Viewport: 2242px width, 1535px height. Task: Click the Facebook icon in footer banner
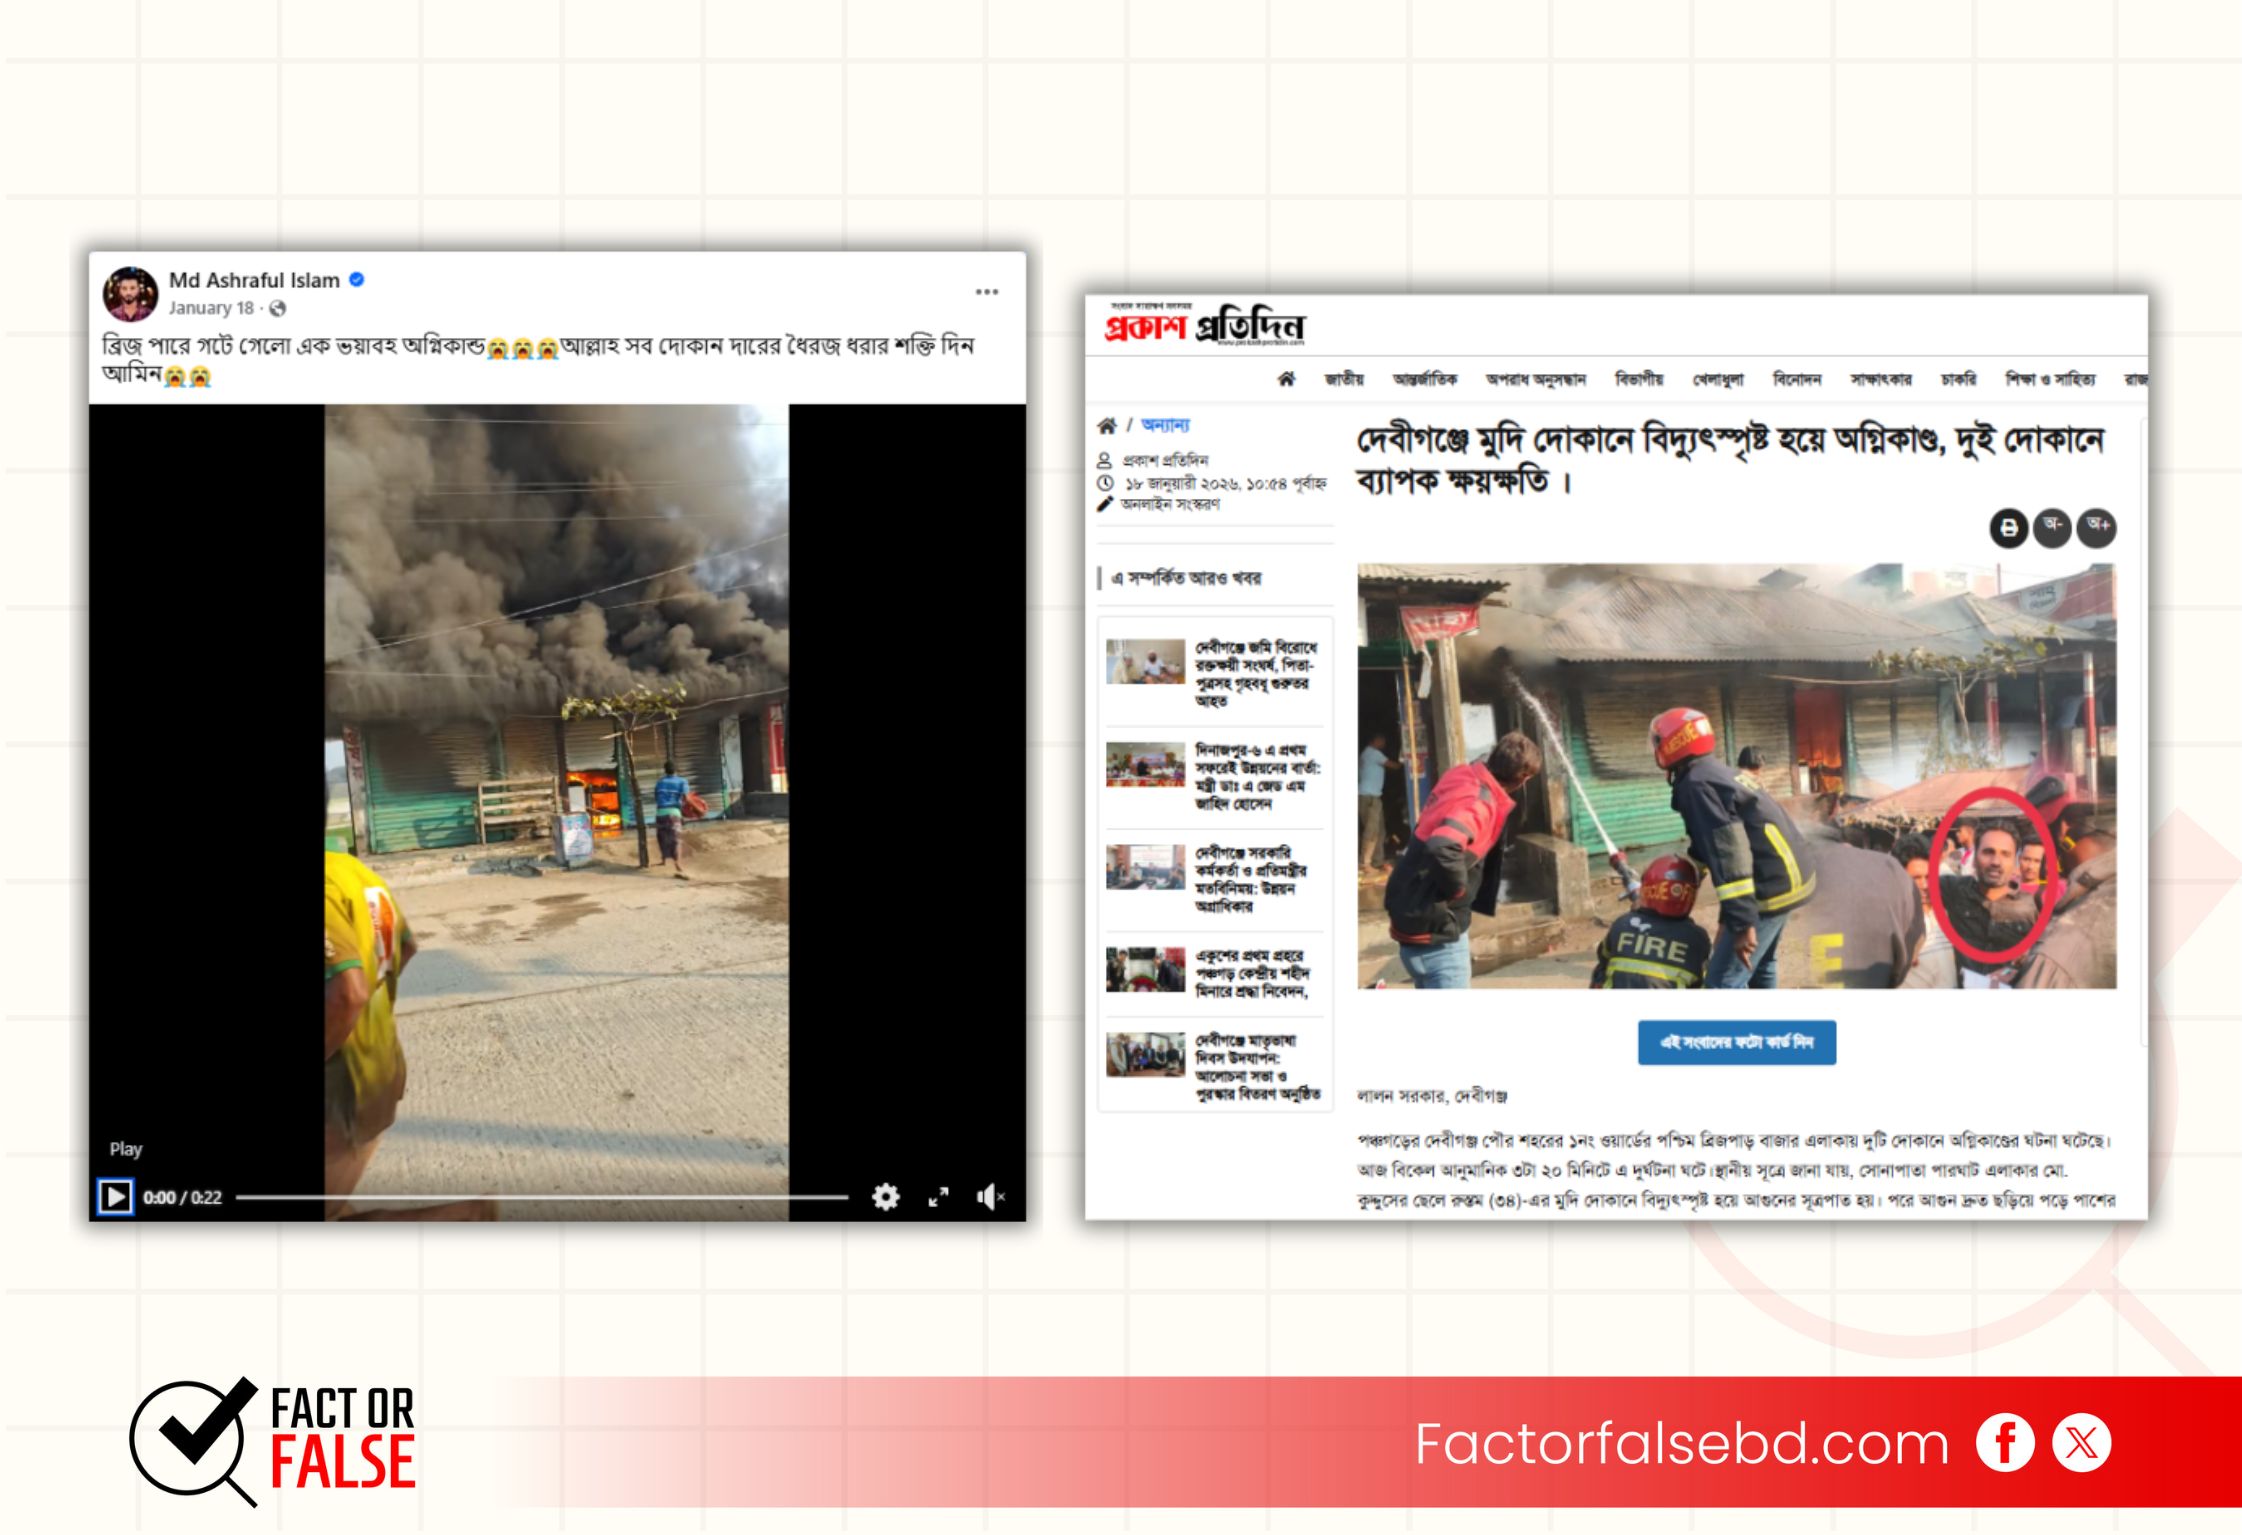click(x=2004, y=1443)
